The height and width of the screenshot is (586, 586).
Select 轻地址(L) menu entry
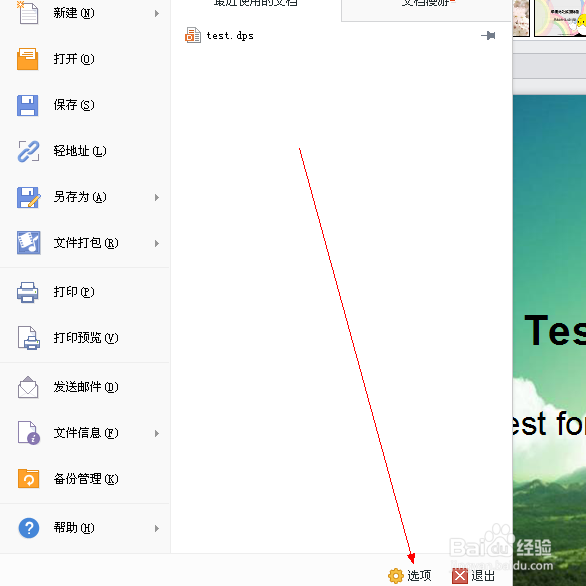[x=85, y=151]
